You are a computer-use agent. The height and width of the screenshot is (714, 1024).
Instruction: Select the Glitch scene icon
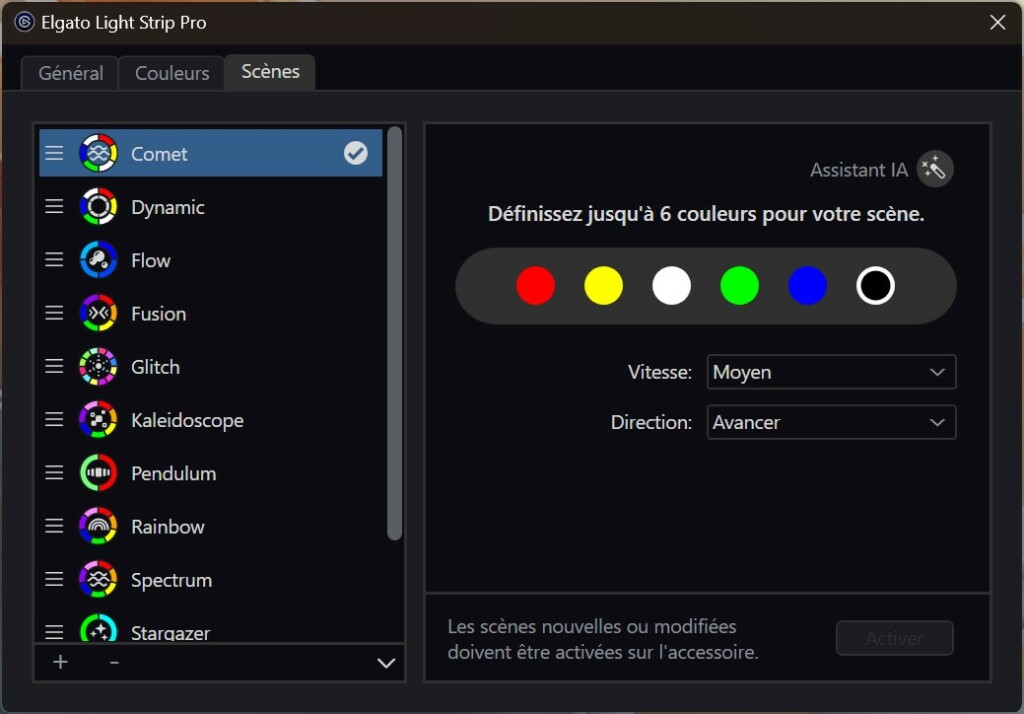(x=97, y=366)
